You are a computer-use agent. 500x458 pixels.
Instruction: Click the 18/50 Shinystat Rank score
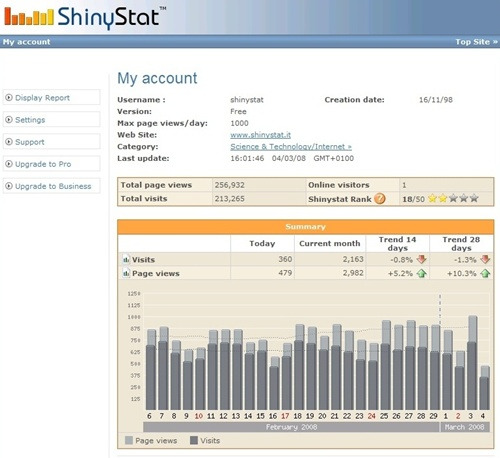[x=413, y=199]
